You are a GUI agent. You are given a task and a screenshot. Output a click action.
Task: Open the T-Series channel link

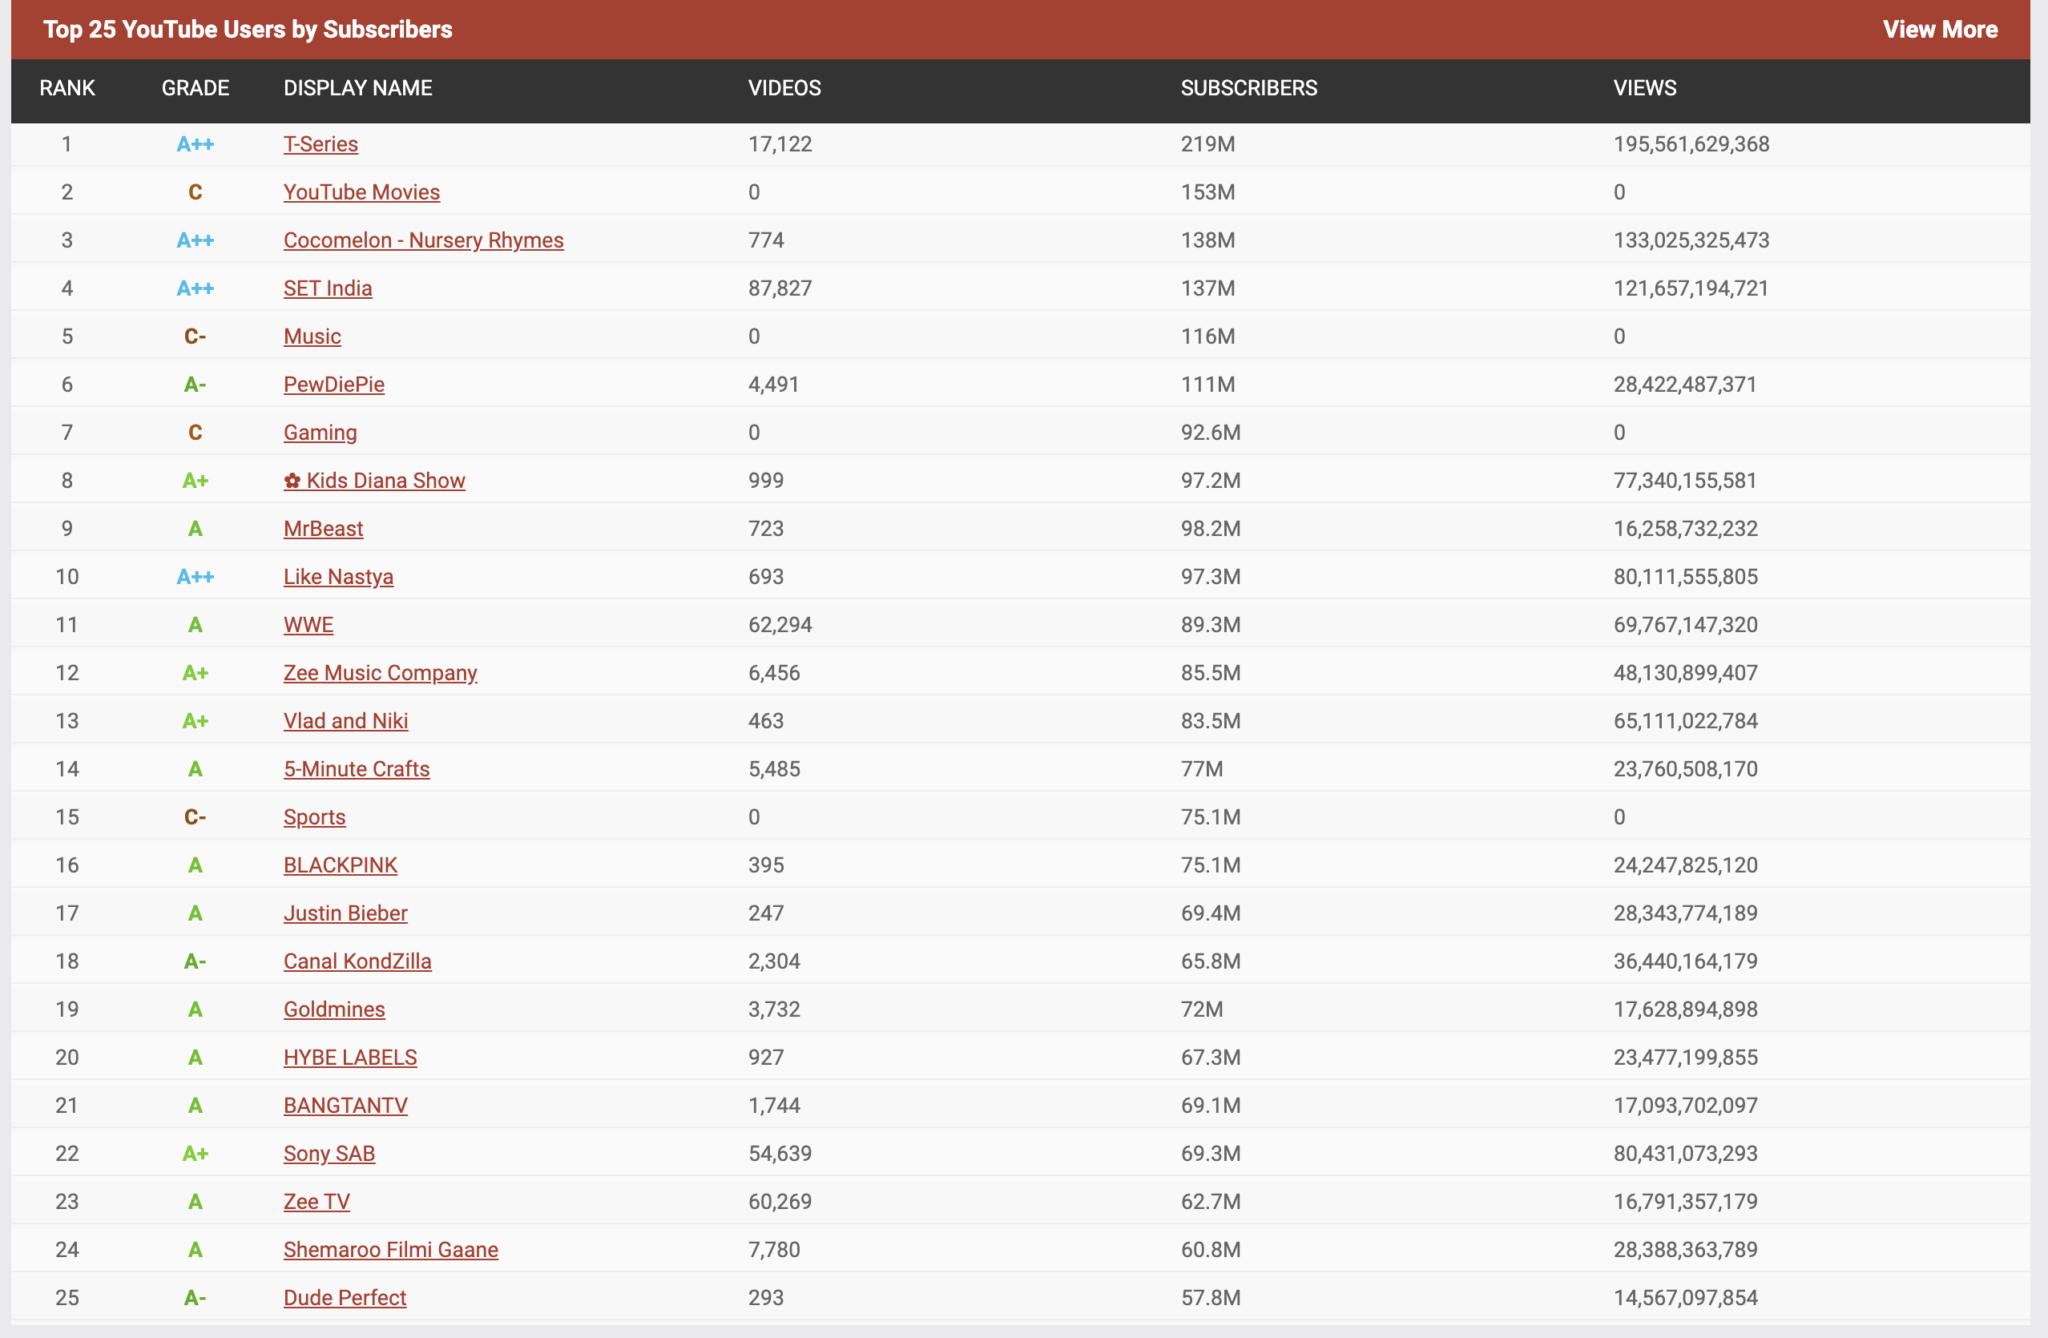click(x=320, y=144)
